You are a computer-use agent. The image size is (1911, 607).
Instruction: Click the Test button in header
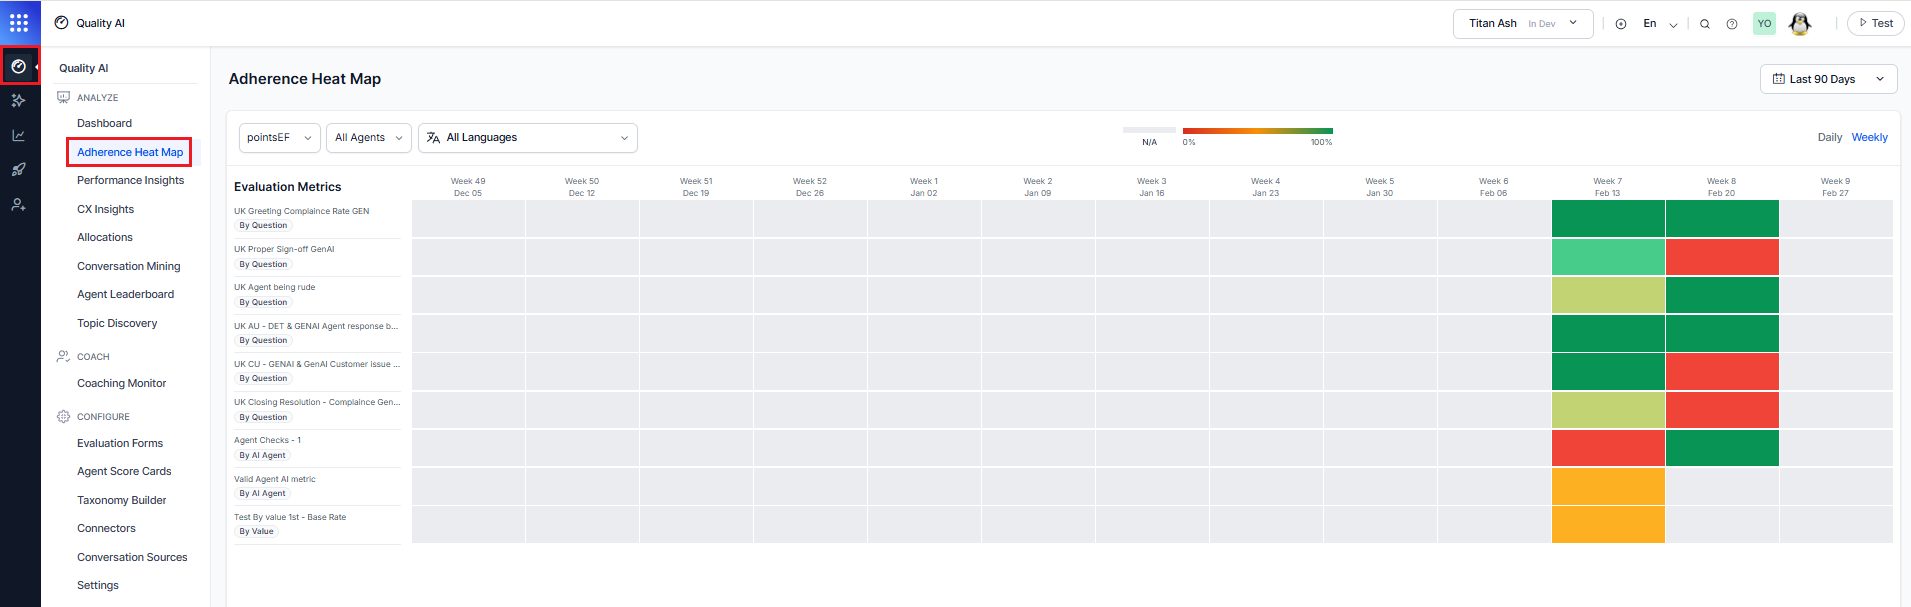tap(1875, 23)
